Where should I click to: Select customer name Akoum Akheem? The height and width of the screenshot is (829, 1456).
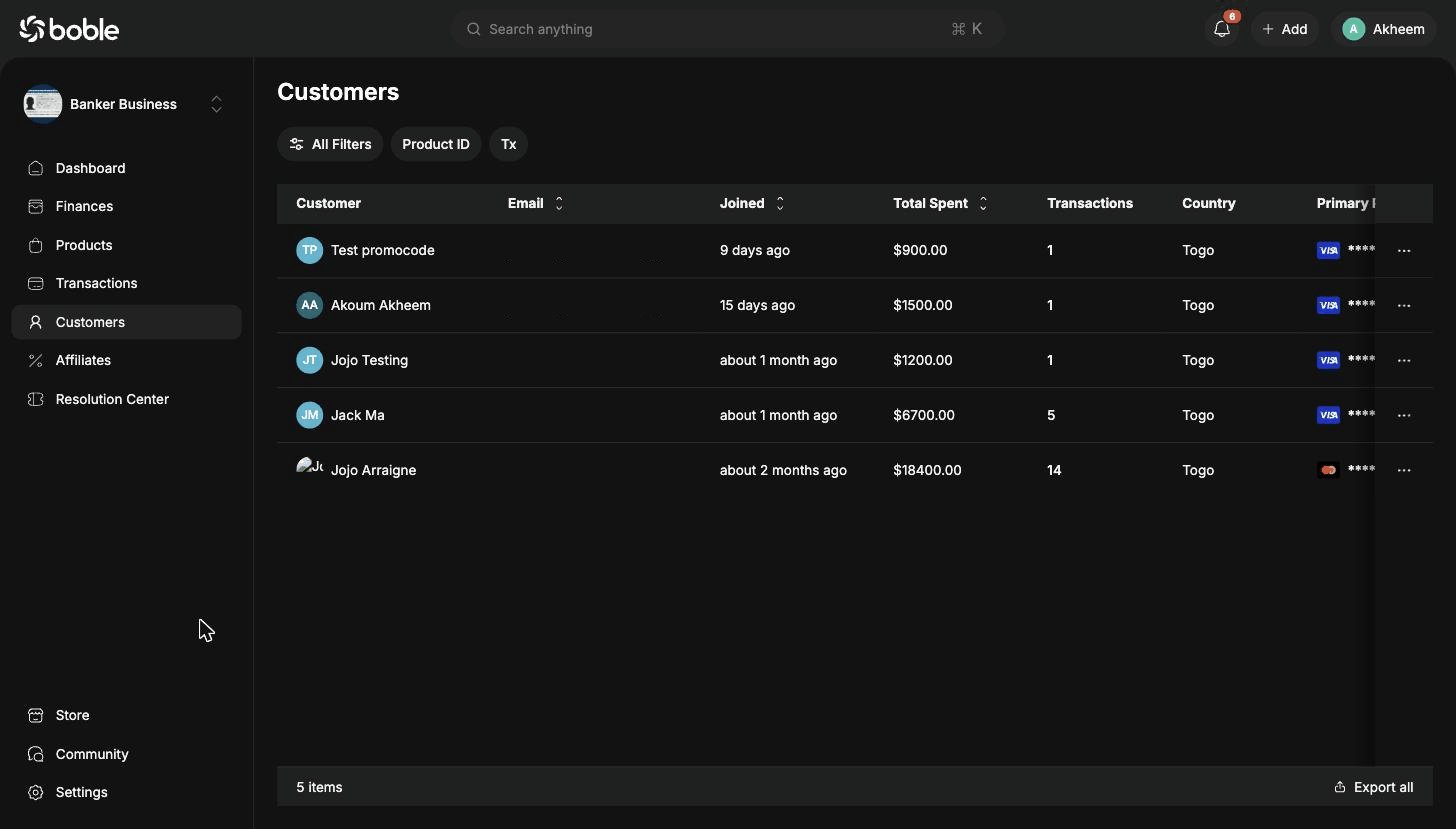[381, 305]
